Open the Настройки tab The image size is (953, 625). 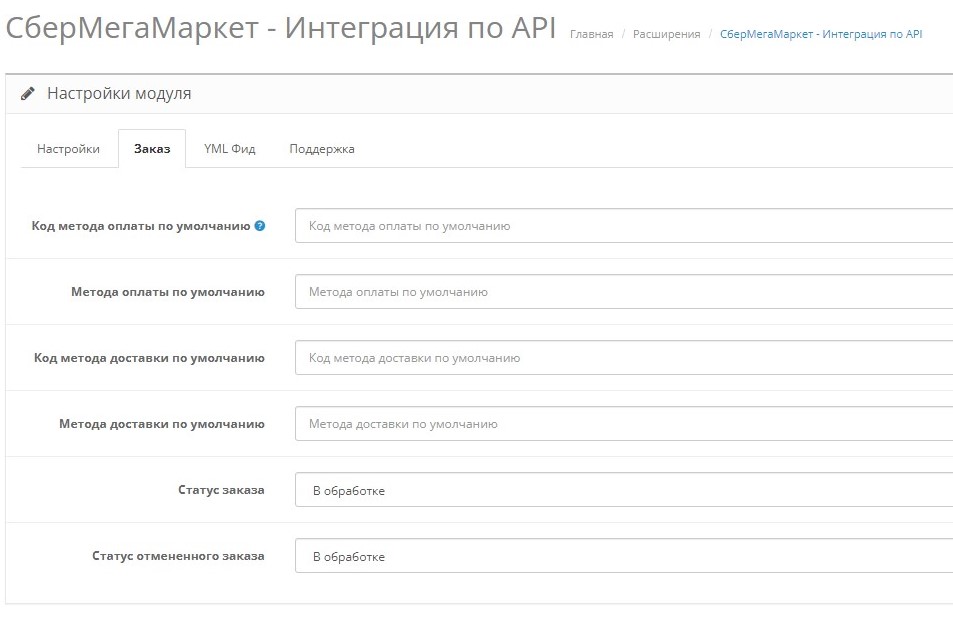[68, 149]
